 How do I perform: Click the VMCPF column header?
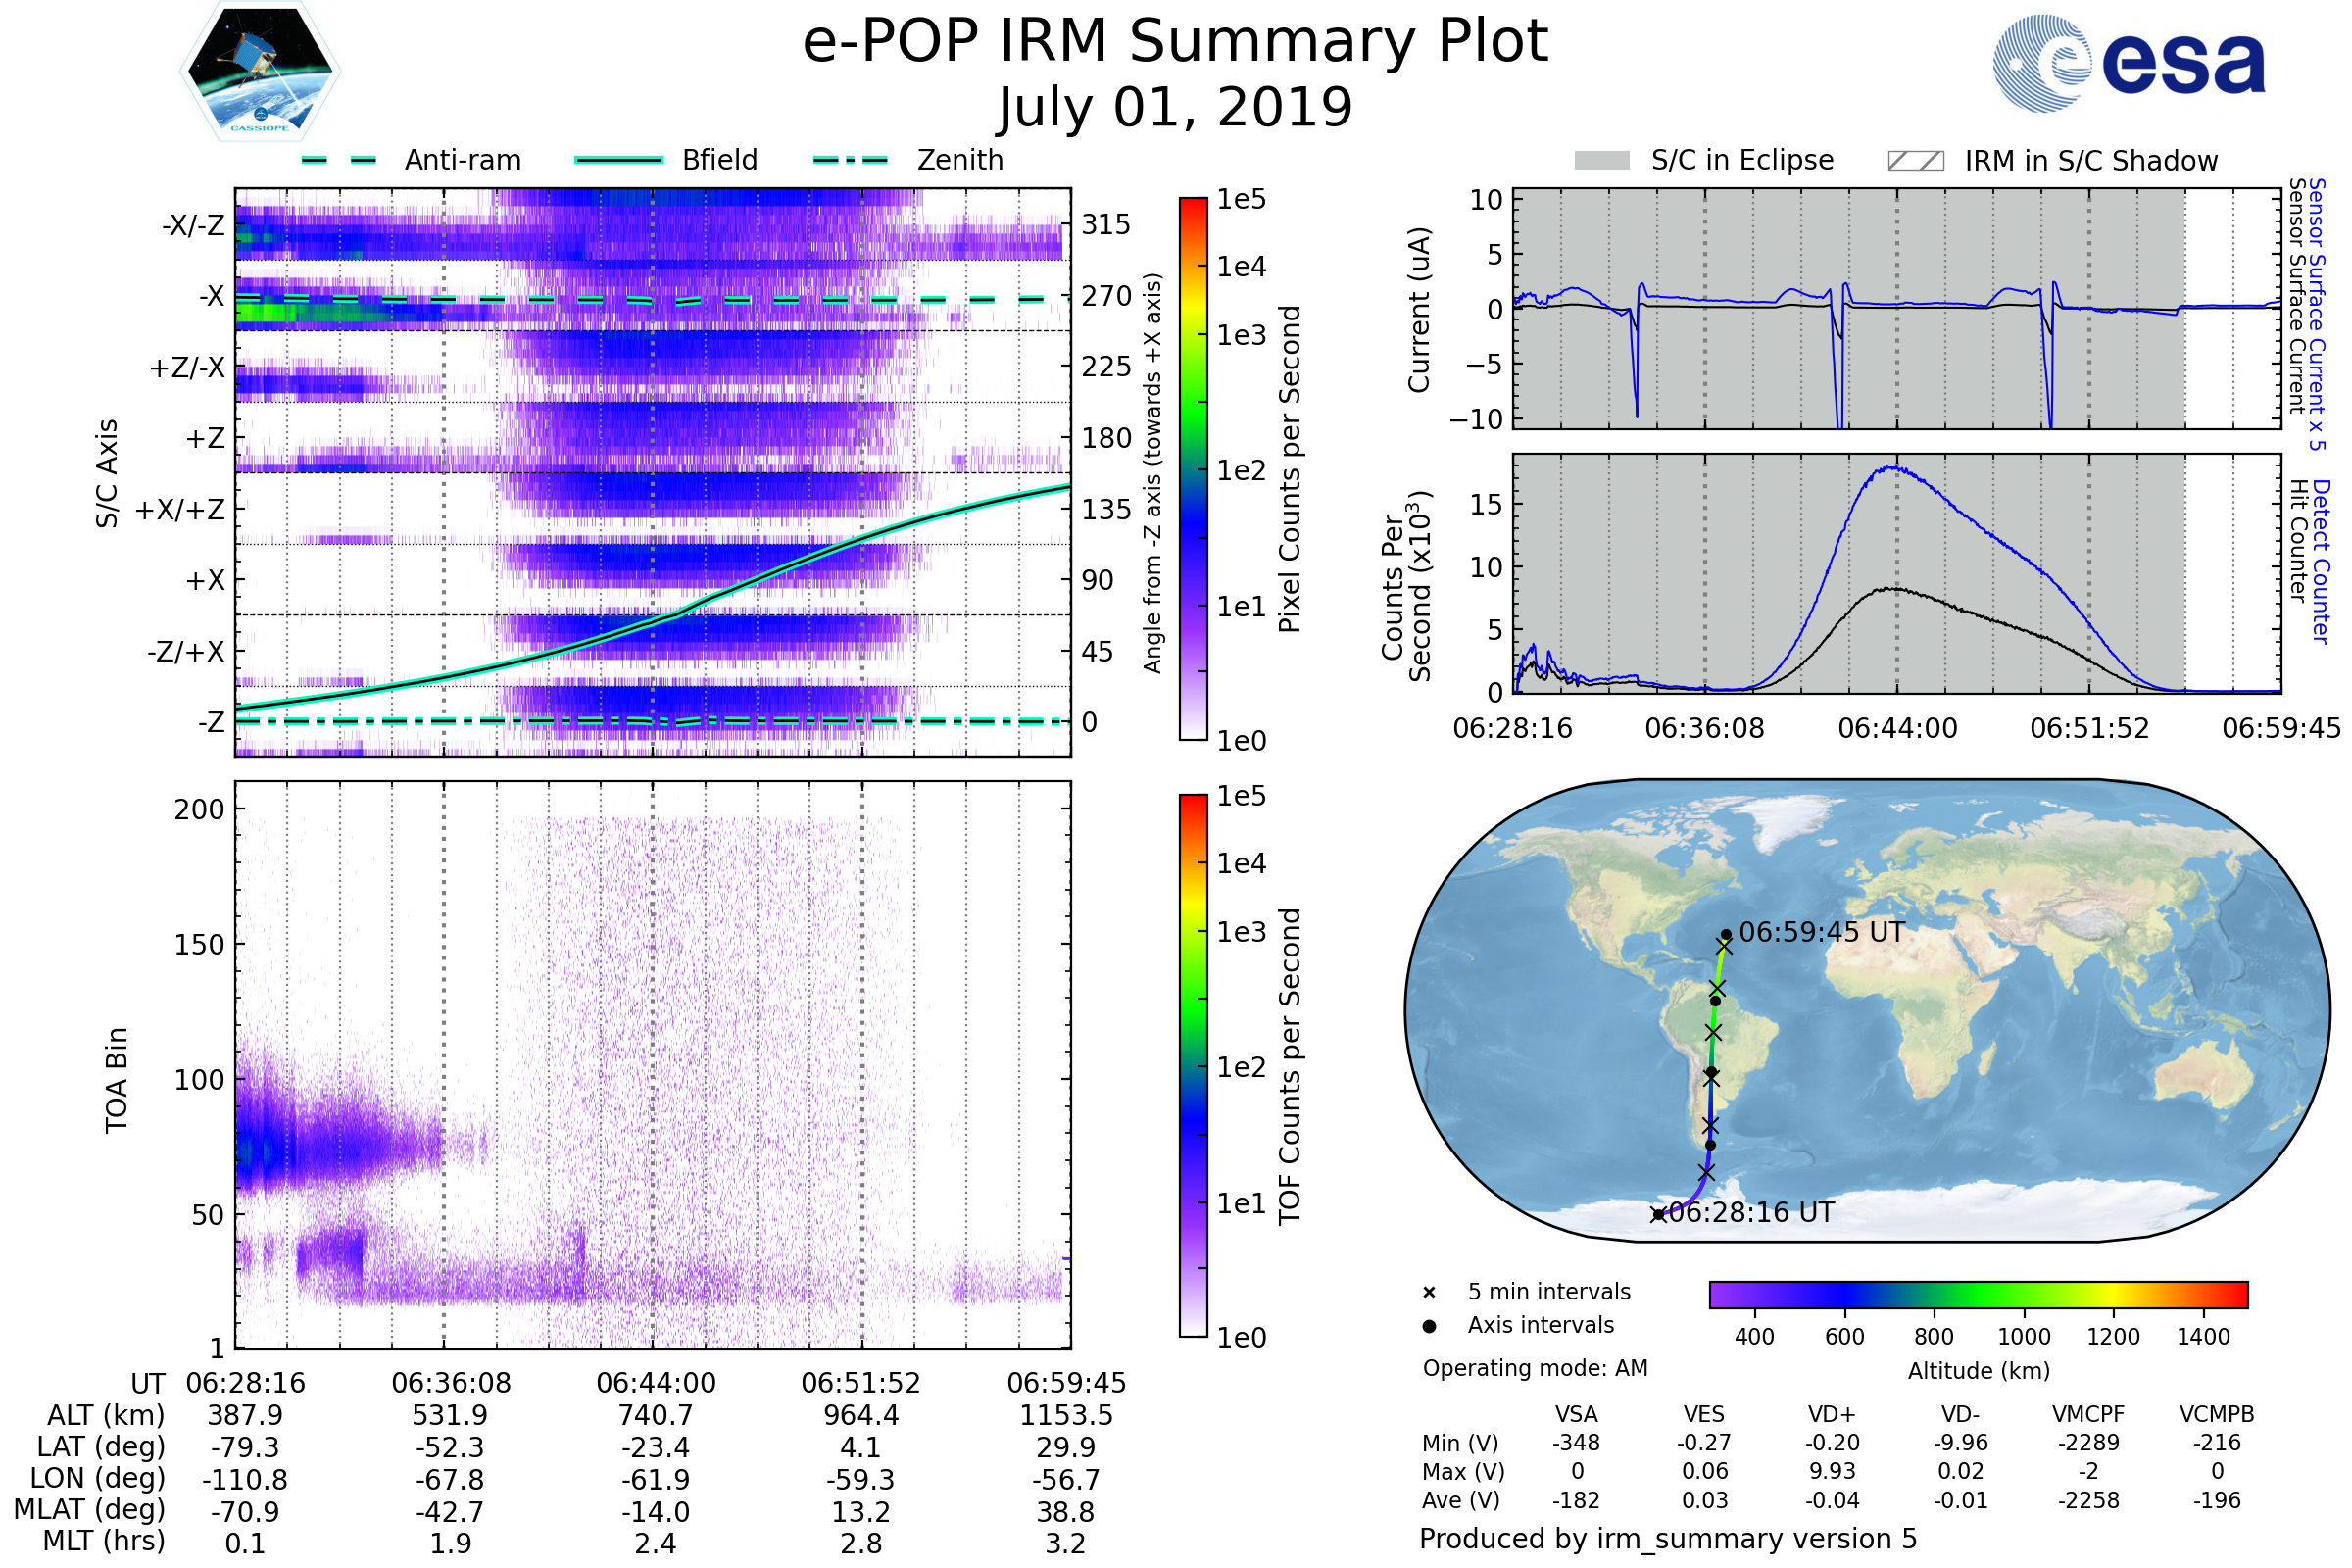click(2088, 1415)
